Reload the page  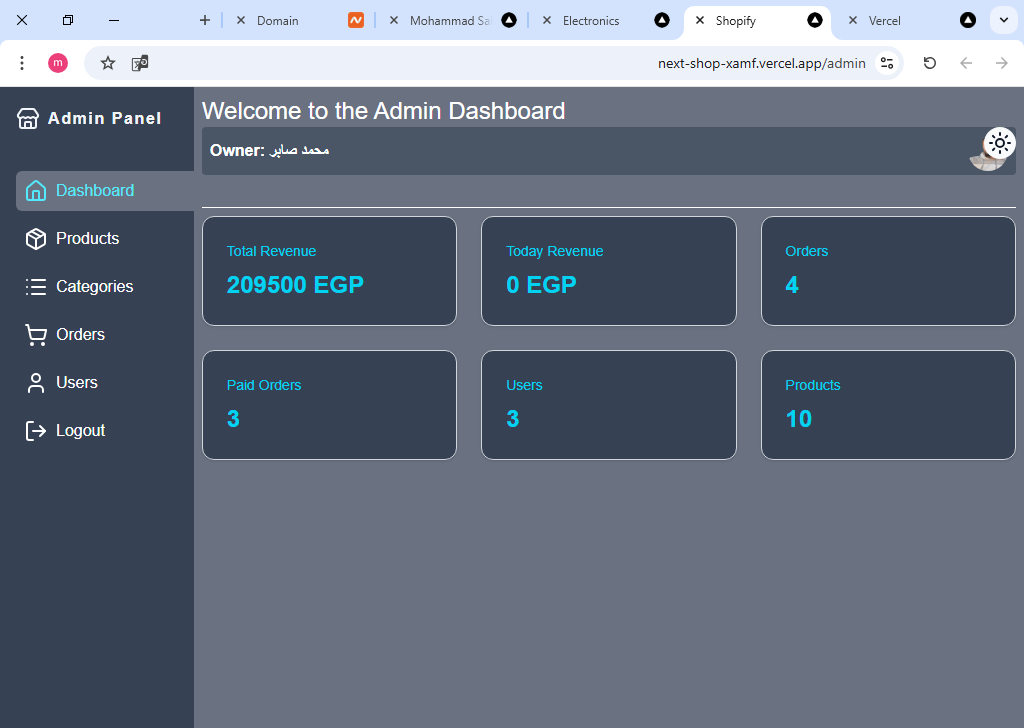[930, 63]
